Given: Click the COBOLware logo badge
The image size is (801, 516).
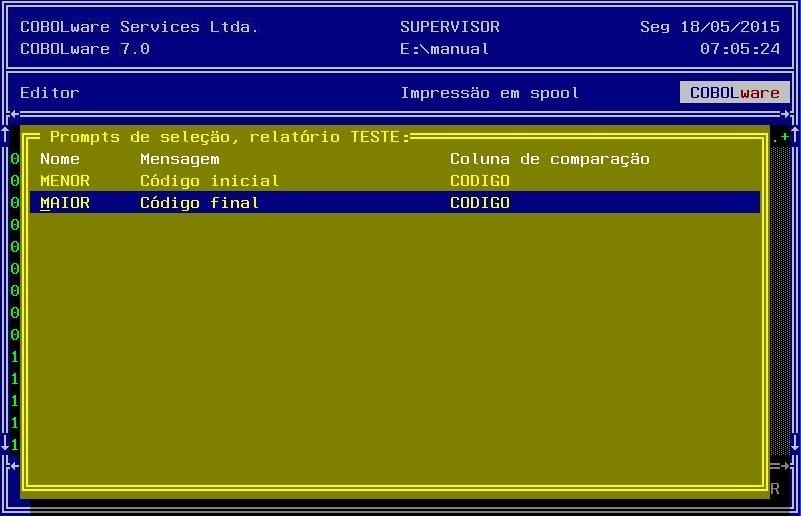Looking at the screenshot, I should tap(735, 92).
